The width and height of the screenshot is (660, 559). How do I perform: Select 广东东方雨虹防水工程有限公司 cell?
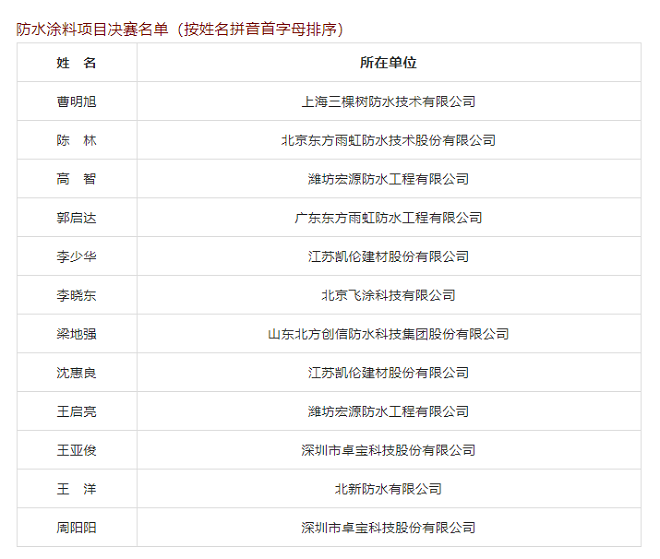388,218
